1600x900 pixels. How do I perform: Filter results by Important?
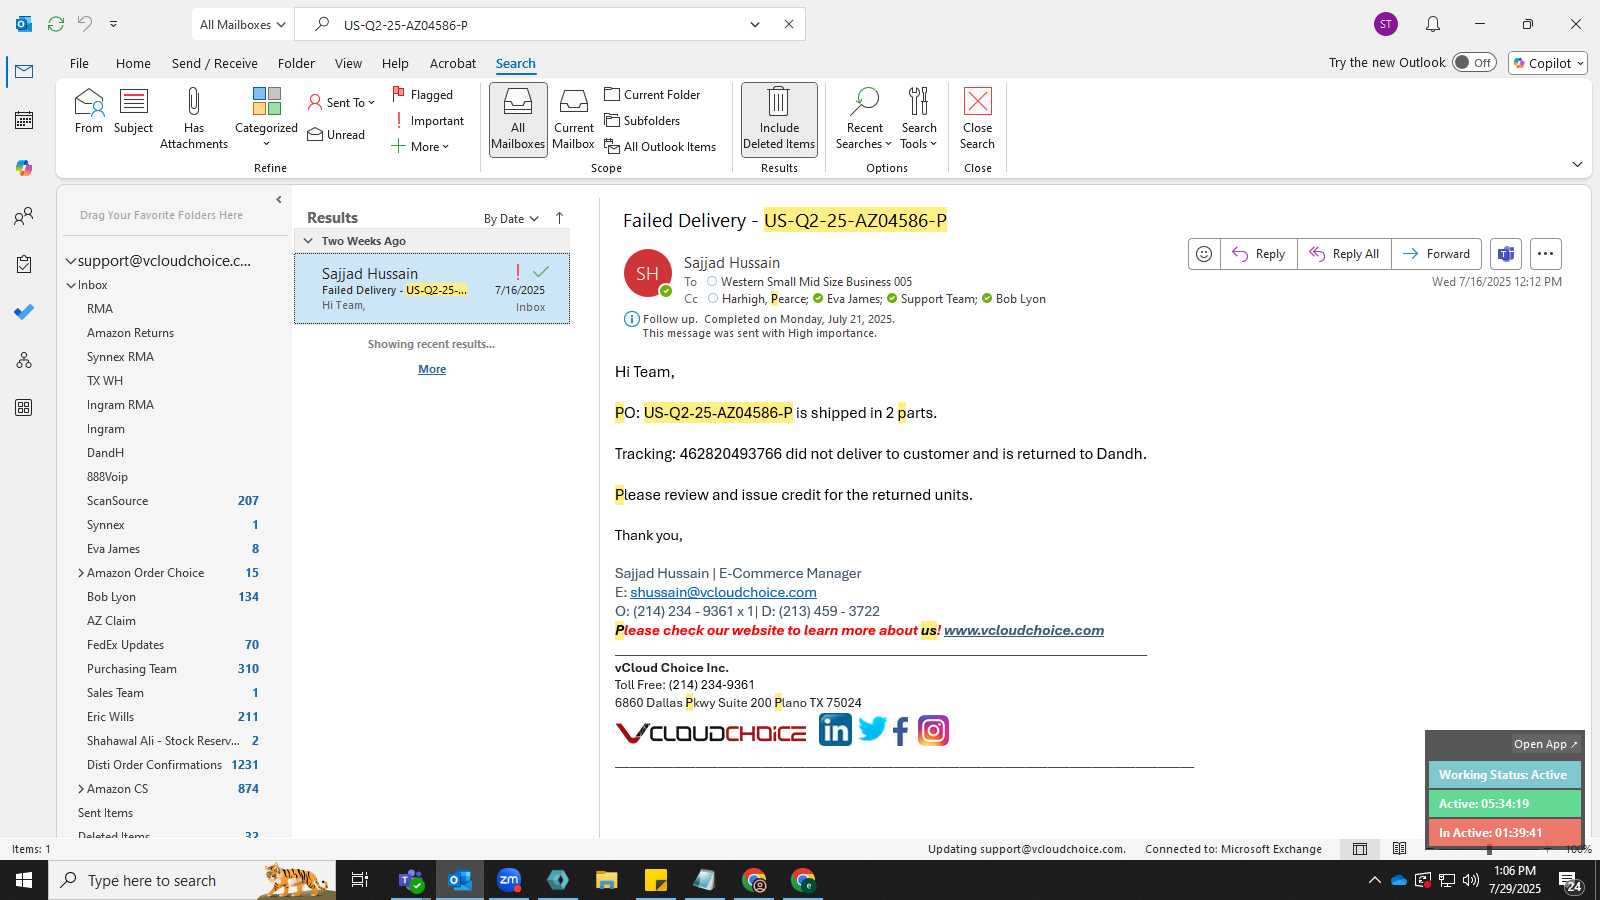click(x=428, y=121)
